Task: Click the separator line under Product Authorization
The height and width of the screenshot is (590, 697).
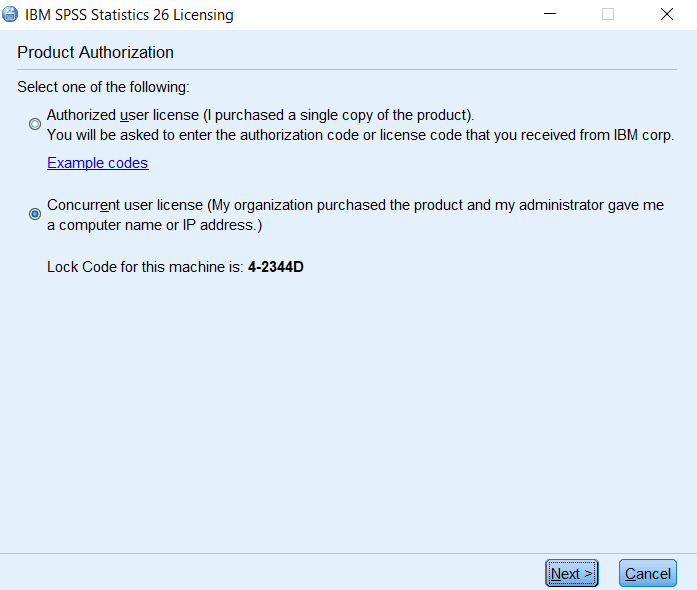Action: pos(347,69)
